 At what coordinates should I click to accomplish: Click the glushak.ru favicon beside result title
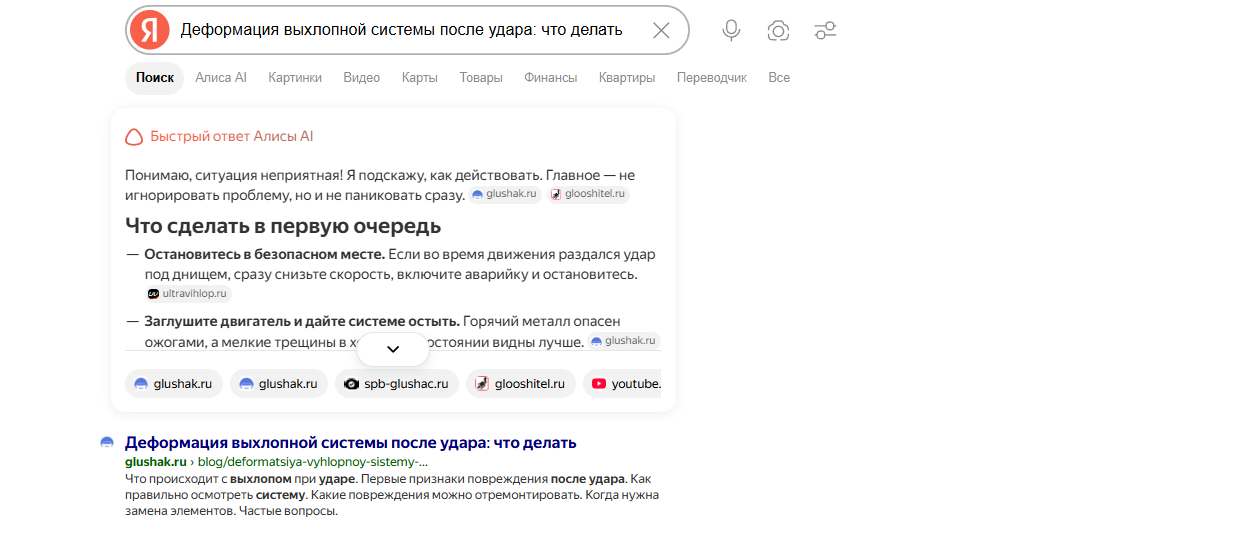point(107,442)
